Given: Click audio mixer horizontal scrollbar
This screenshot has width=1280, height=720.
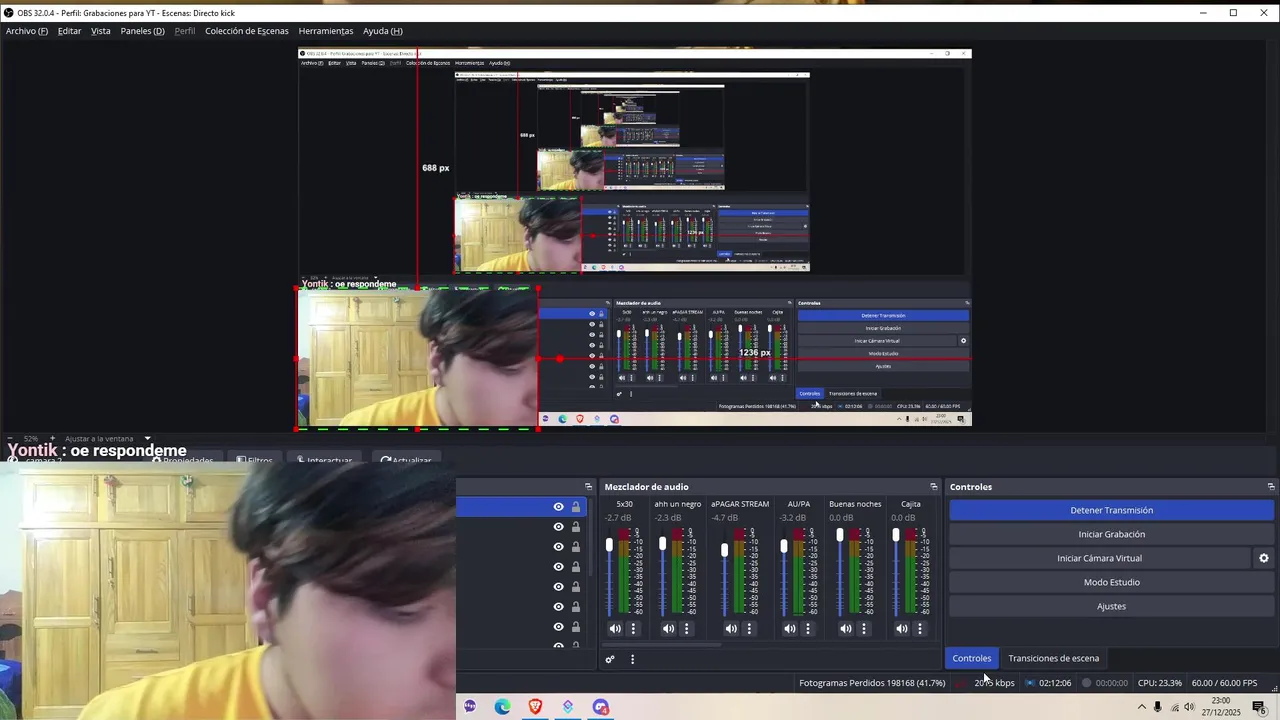Looking at the screenshot, I should point(662,645).
